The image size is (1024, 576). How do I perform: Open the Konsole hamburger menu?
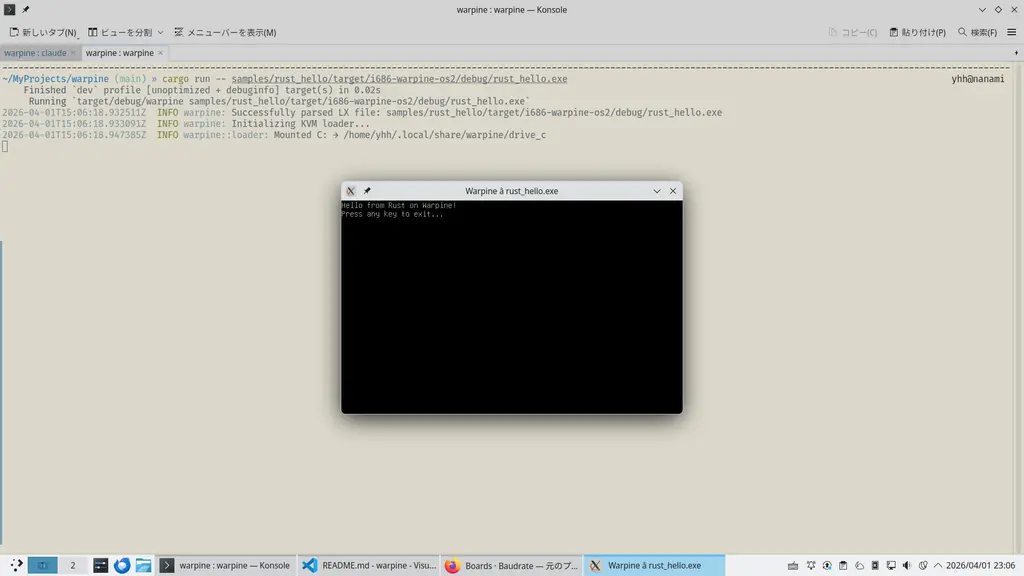(x=1011, y=32)
